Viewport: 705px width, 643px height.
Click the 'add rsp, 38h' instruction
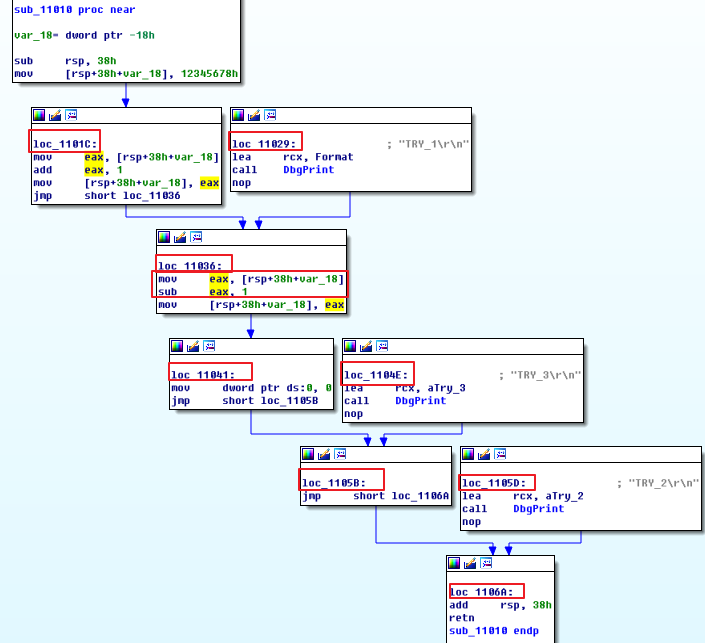coord(500,605)
